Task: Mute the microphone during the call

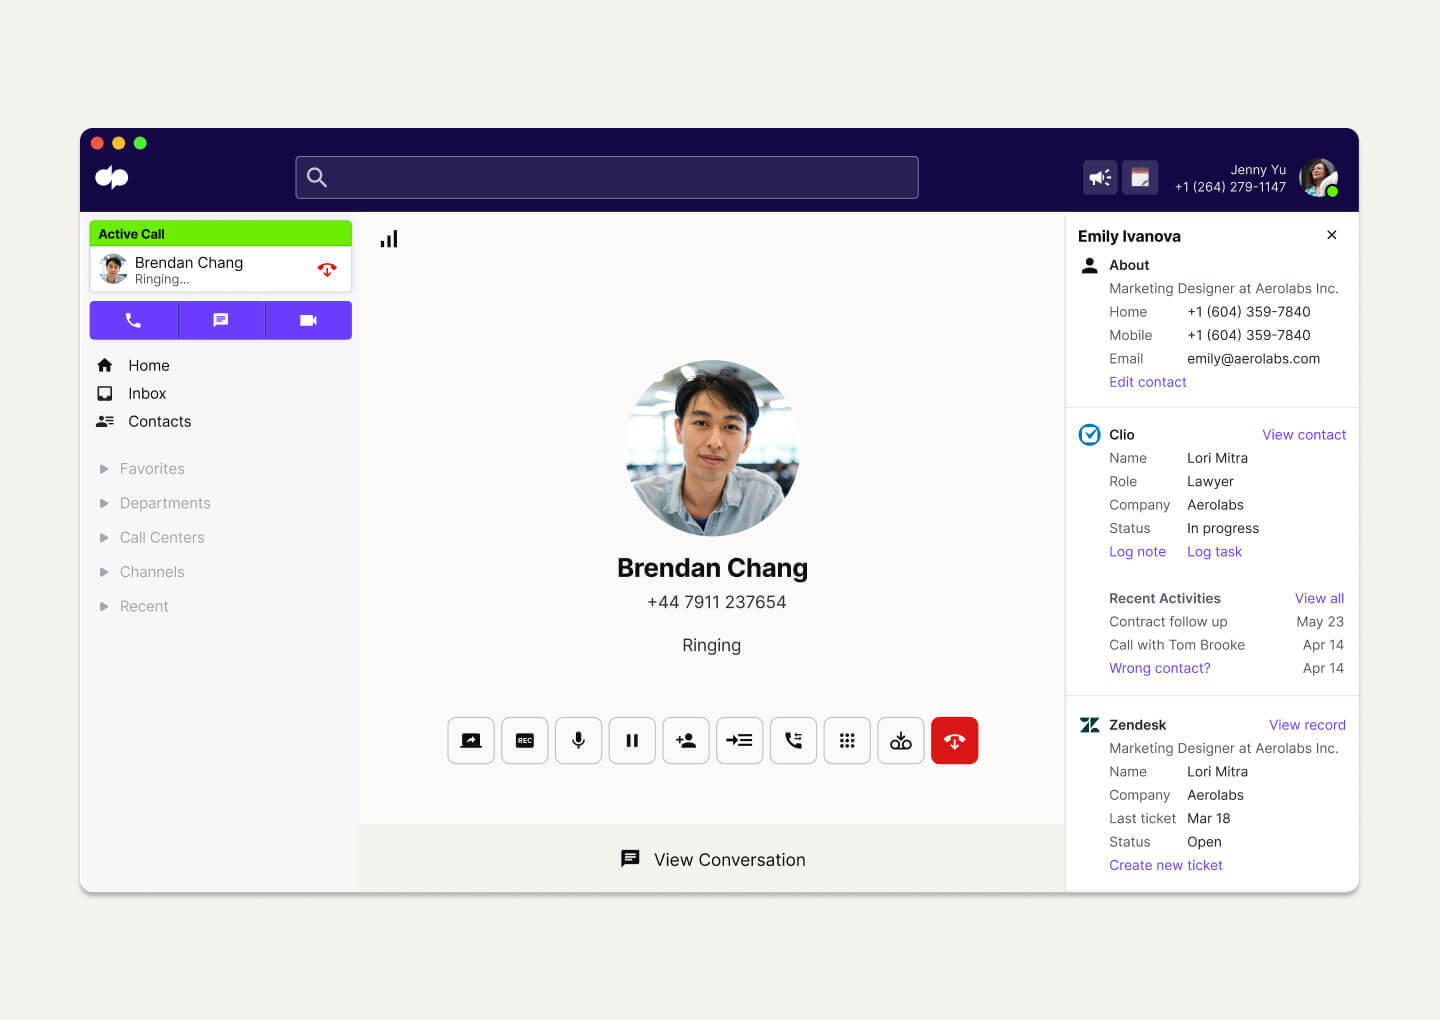Action: [x=578, y=740]
